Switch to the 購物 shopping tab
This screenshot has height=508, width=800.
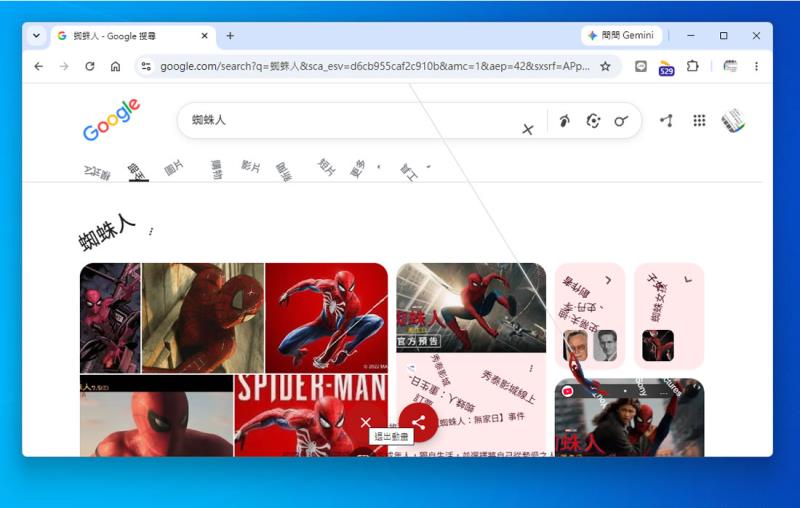pyautogui.click(x=216, y=170)
